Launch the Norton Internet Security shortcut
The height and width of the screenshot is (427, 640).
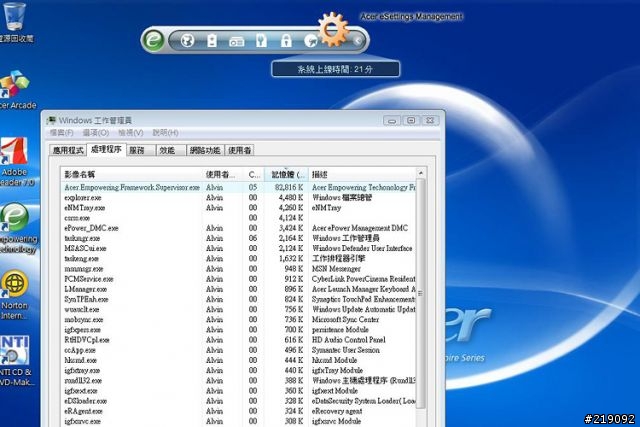click(15, 295)
